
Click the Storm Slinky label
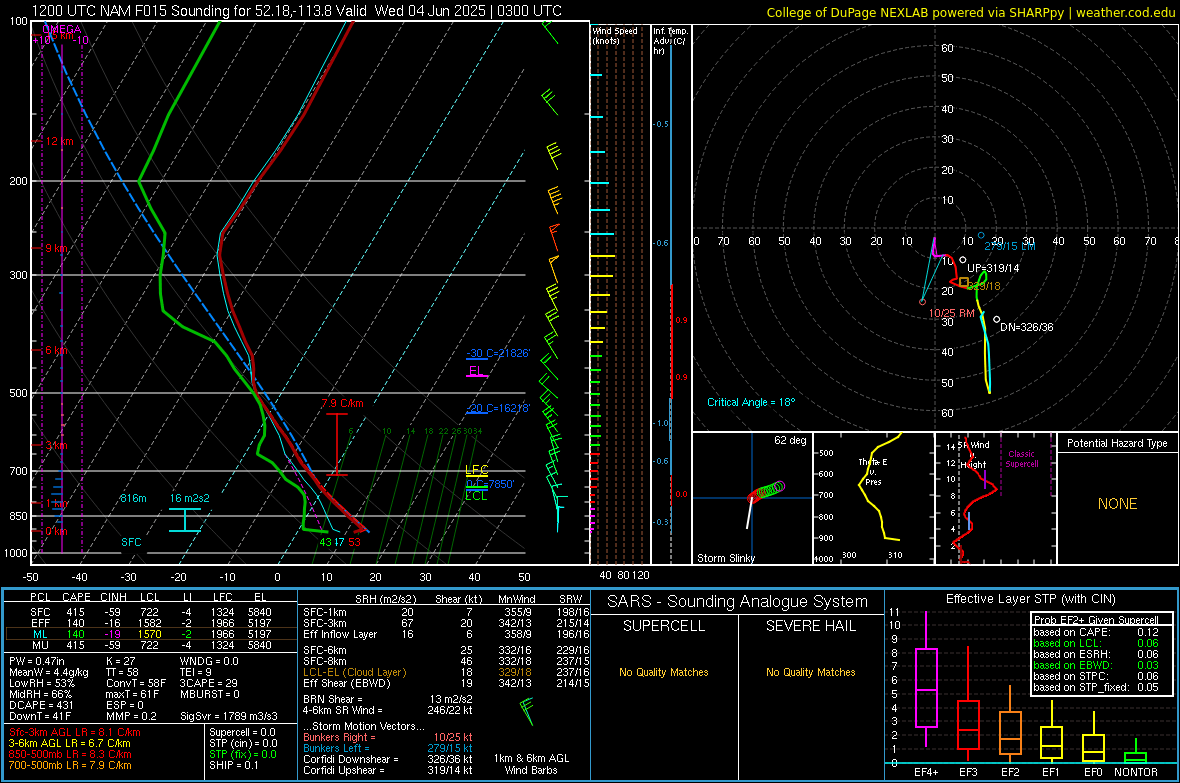(725, 558)
